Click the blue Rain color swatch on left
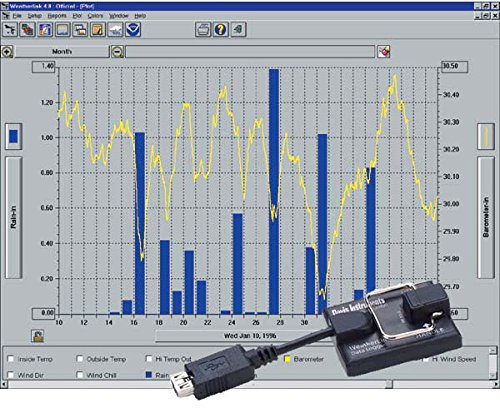Viewport: 500px width, 408px height. click(14, 136)
